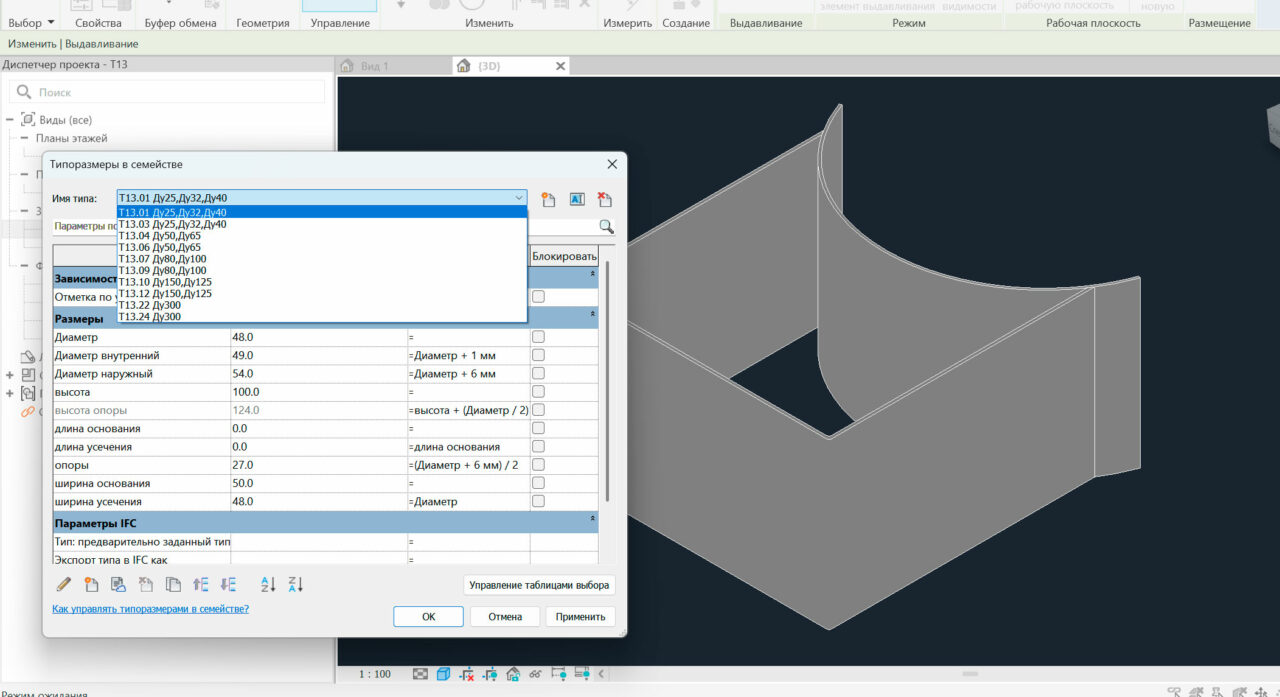Enable lock checkbox for ширина основания
The height and width of the screenshot is (697, 1280).
point(539,483)
